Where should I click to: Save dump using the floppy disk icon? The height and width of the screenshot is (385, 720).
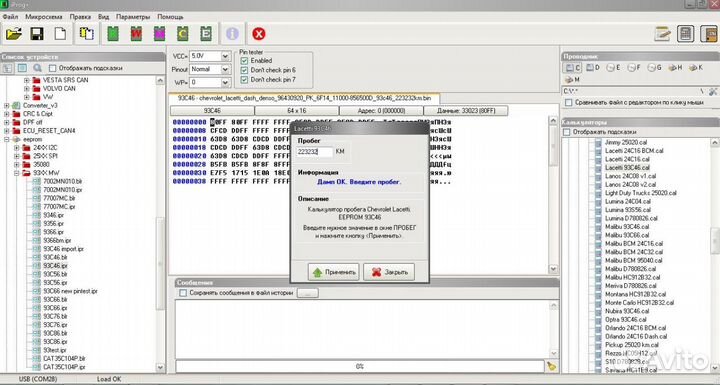[x=37, y=34]
